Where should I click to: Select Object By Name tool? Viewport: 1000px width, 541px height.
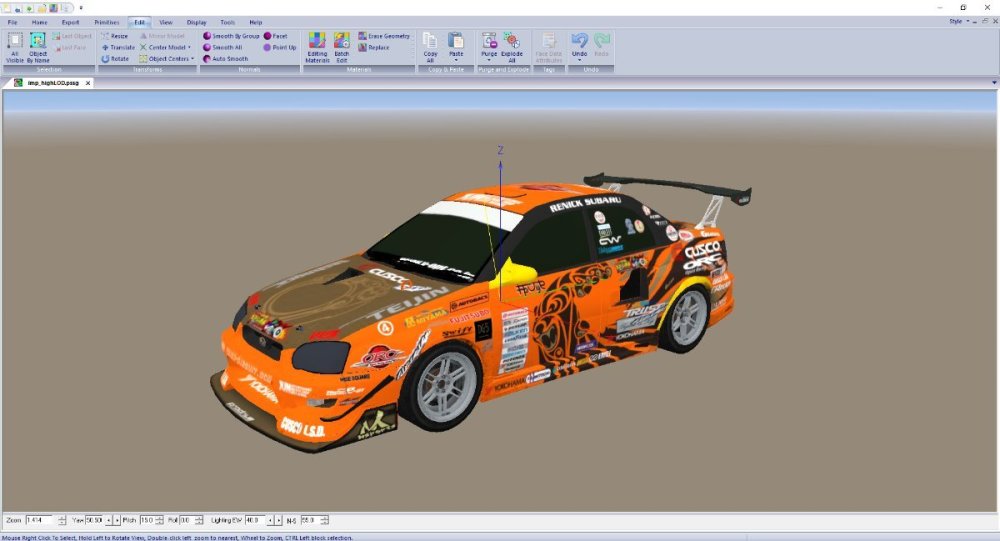tap(37, 46)
